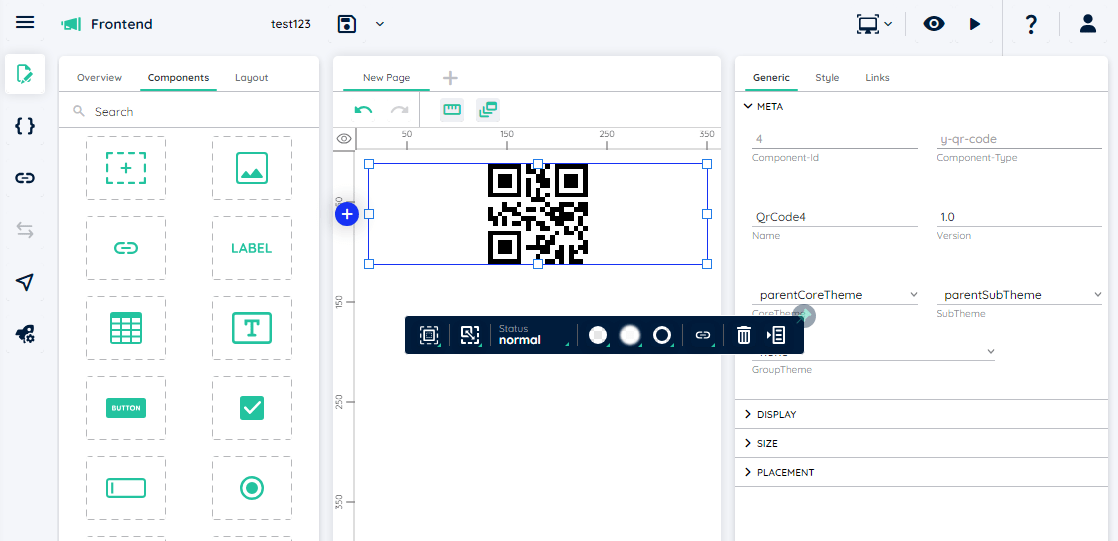Open the shadow swatch in the floating toolbar
The image size is (1118, 541).
click(630, 335)
